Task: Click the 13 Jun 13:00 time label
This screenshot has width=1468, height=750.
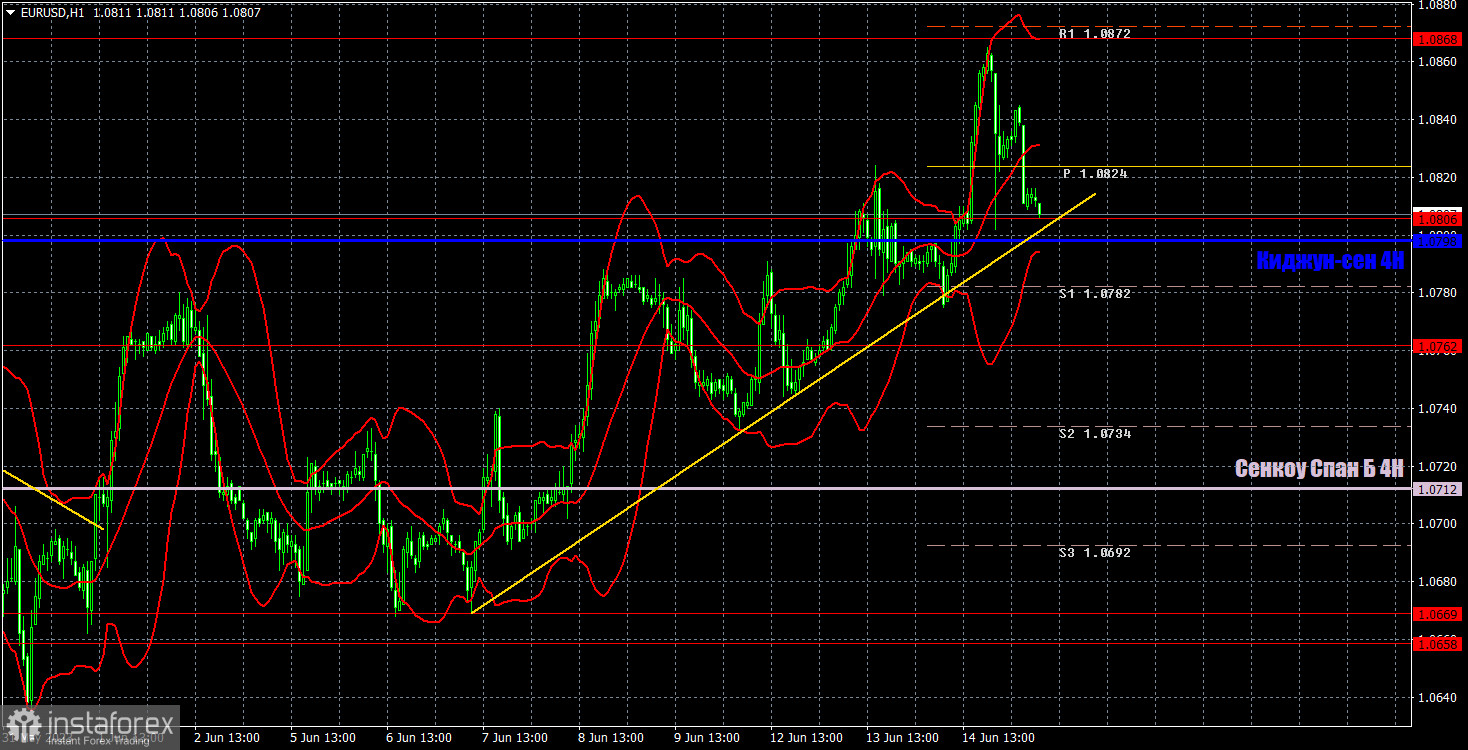Action: point(903,738)
